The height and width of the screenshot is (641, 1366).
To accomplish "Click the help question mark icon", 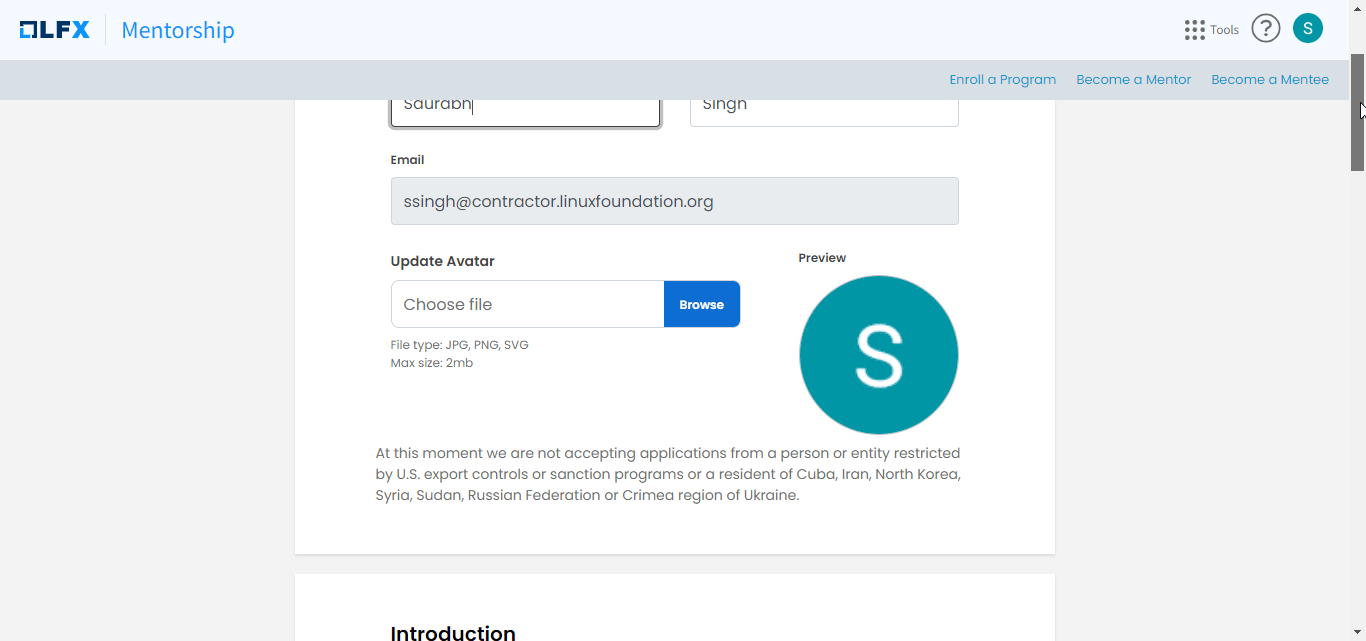I will click(x=1266, y=29).
